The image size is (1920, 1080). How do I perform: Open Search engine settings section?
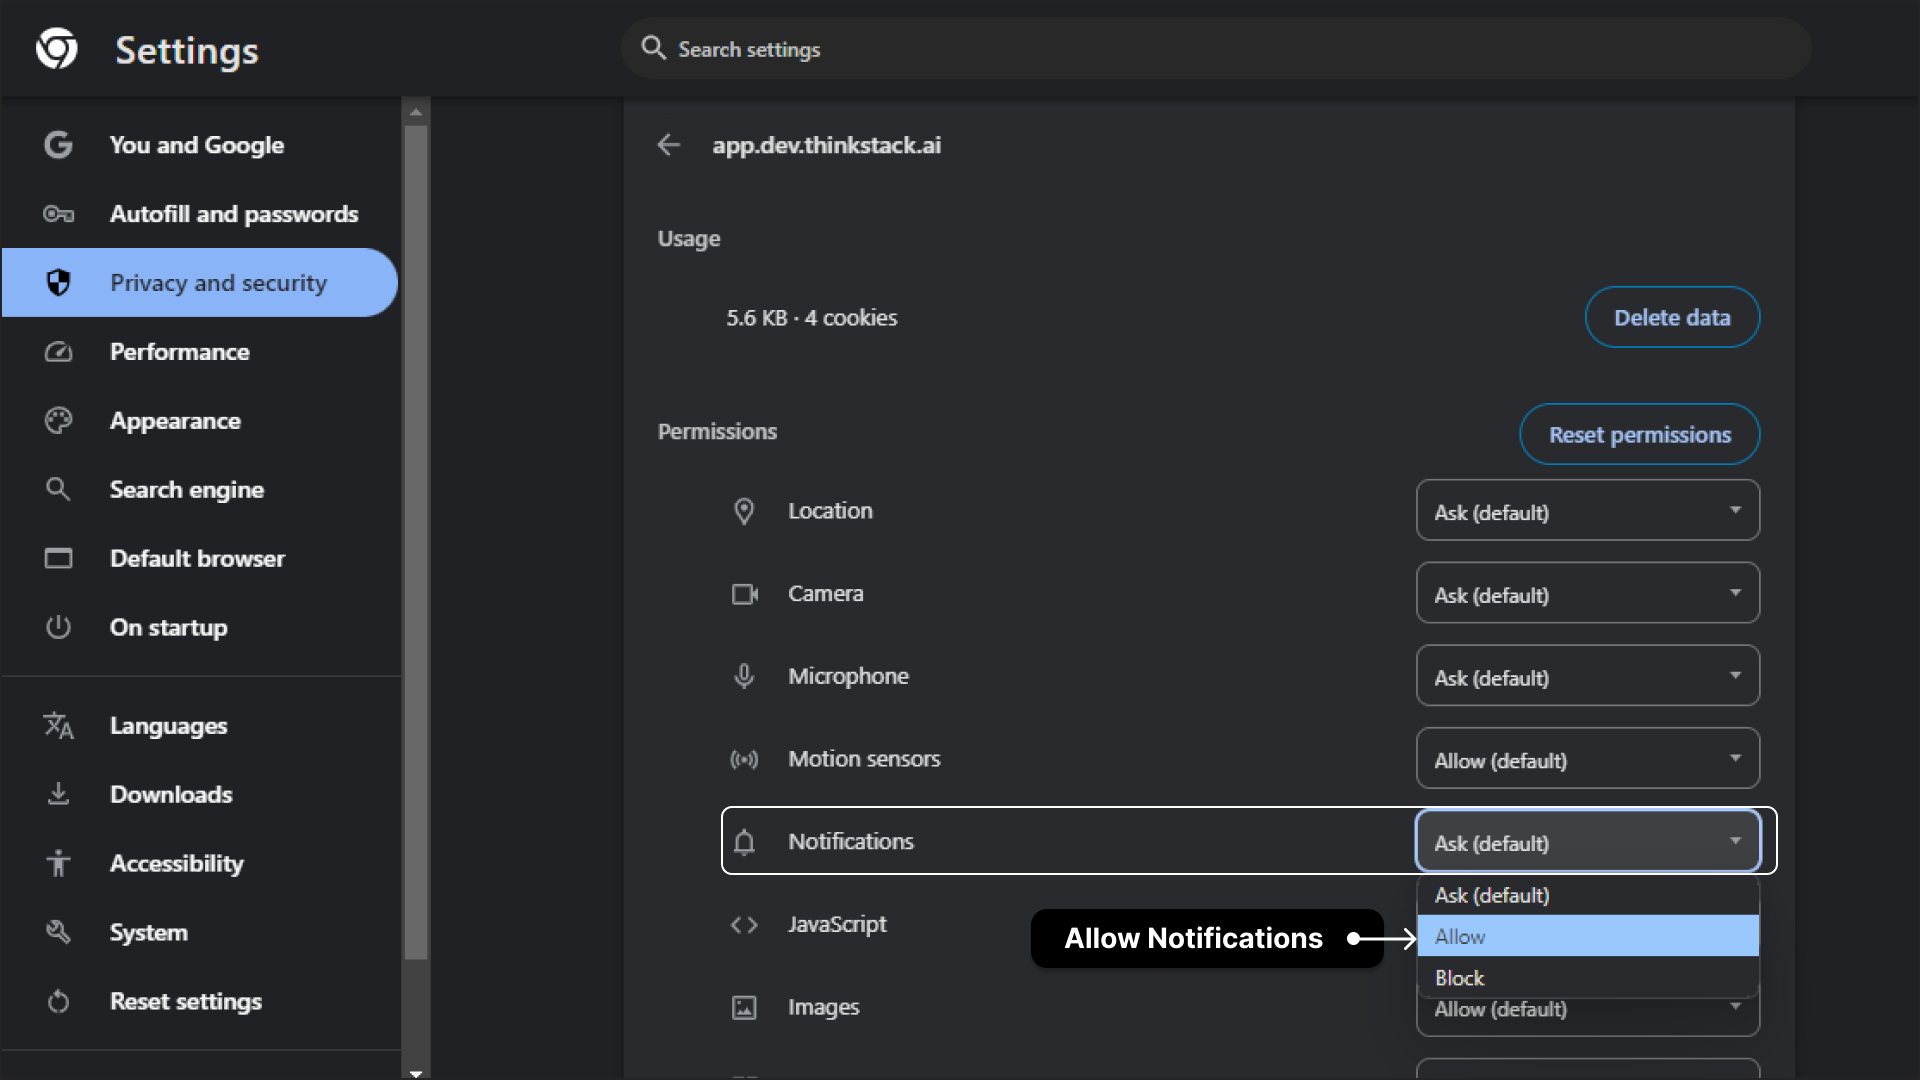[200, 489]
